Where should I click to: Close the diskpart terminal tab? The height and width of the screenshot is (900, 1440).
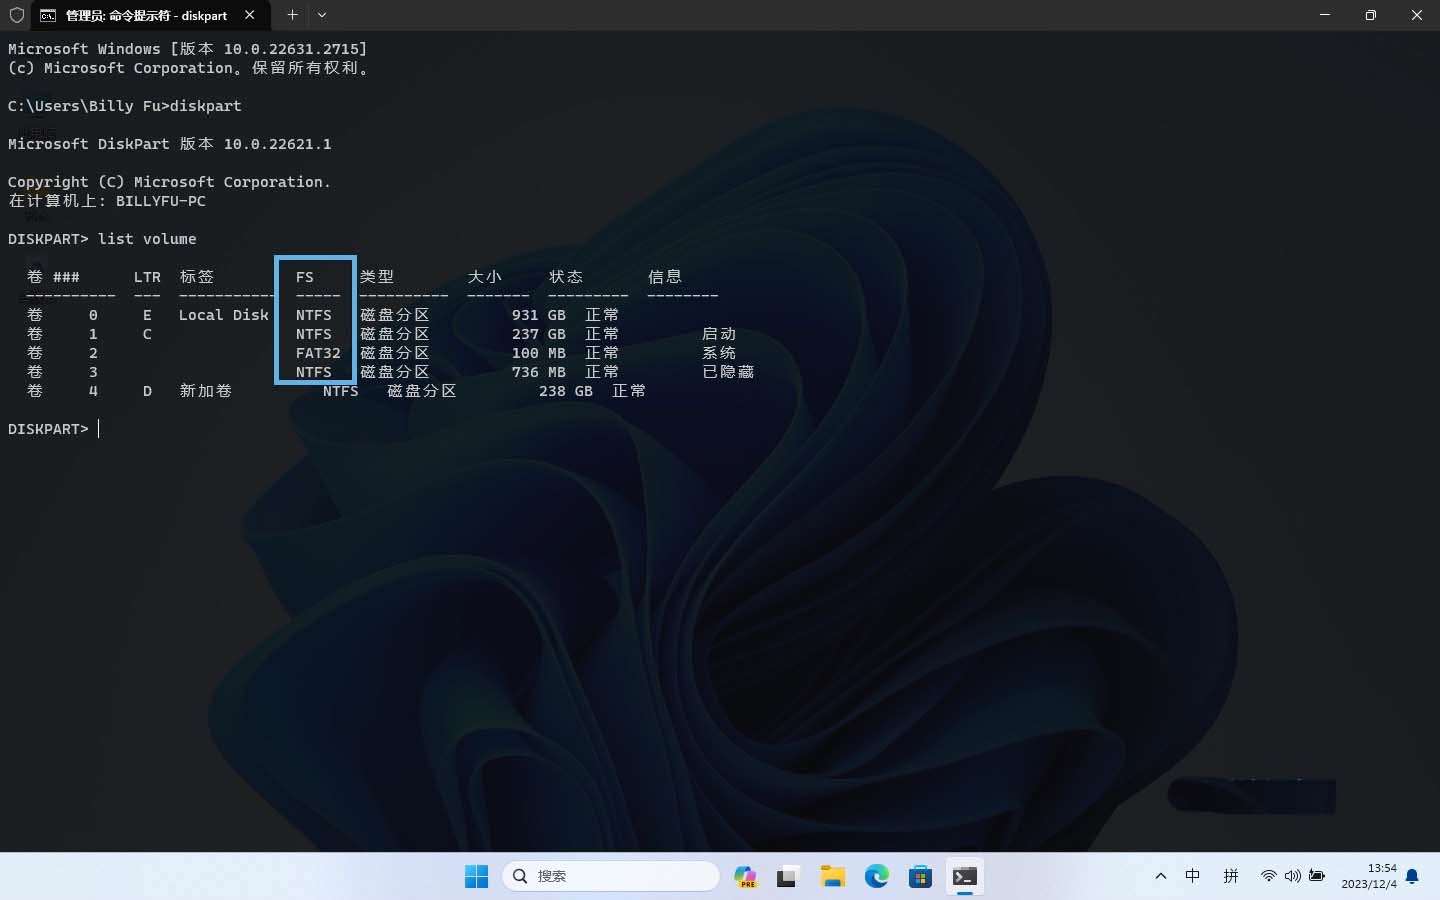click(x=250, y=15)
